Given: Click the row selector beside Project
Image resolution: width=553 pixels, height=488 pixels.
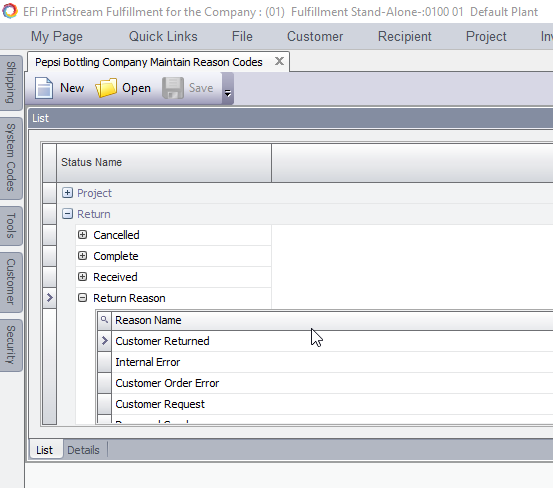Looking at the screenshot, I should (x=49, y=193).
